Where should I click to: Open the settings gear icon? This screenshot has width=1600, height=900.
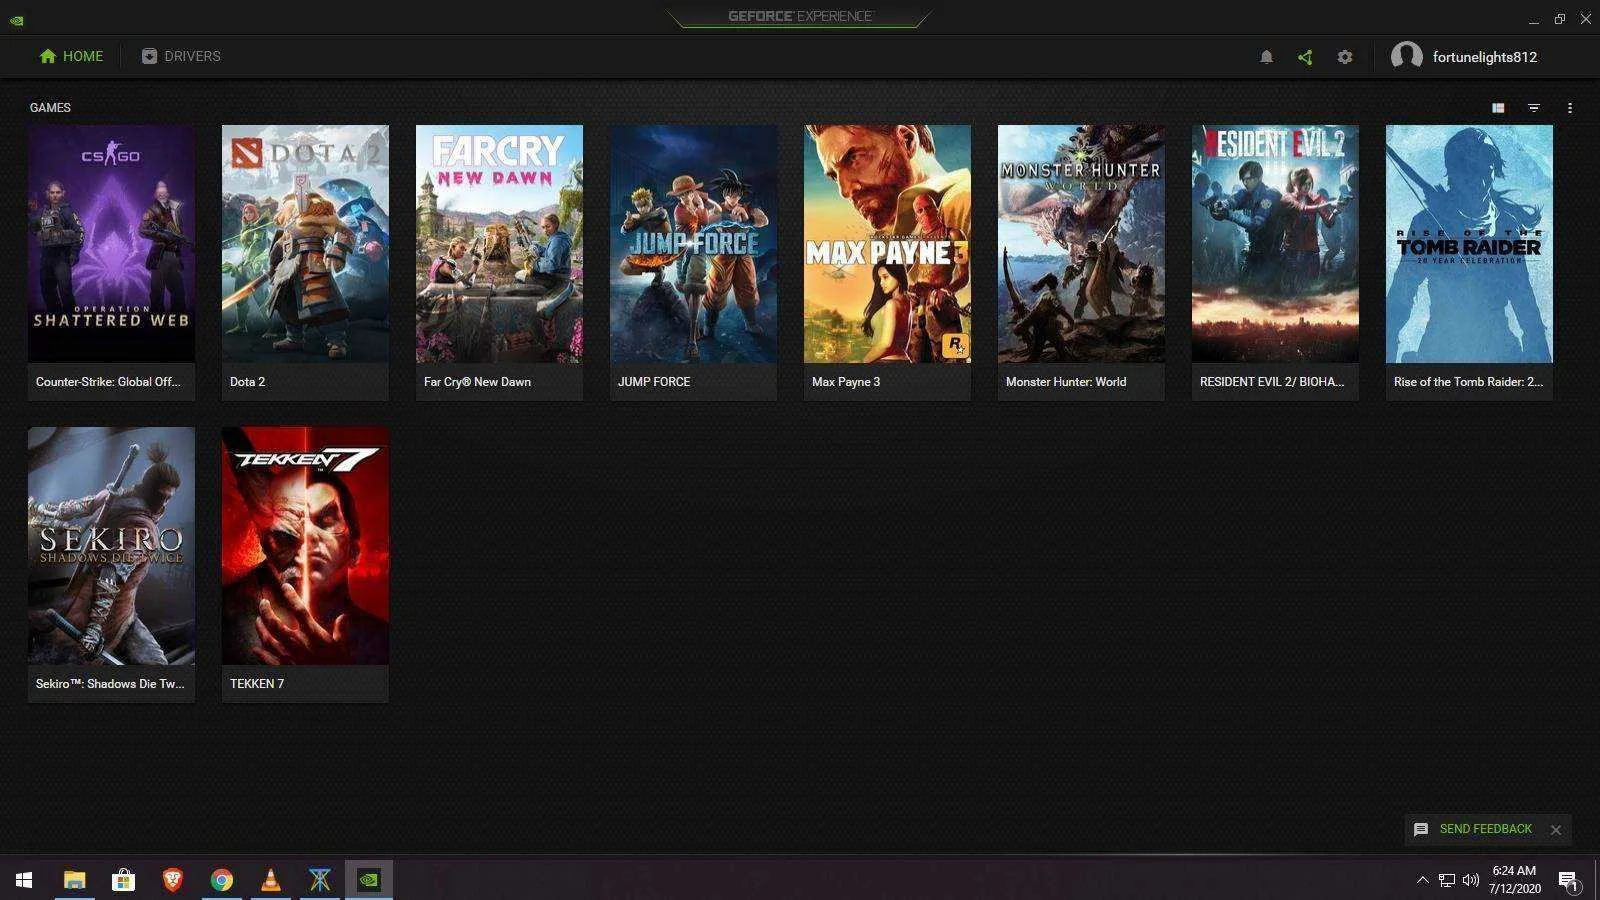(1345, 57)
